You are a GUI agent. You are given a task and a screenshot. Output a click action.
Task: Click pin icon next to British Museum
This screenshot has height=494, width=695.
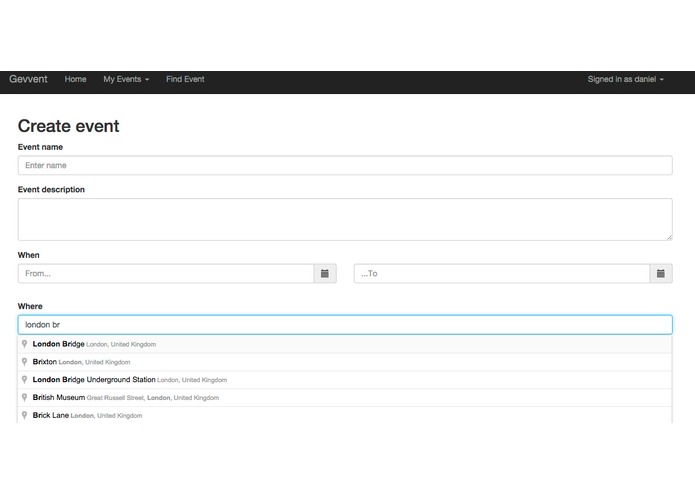[x=25, y=397]
